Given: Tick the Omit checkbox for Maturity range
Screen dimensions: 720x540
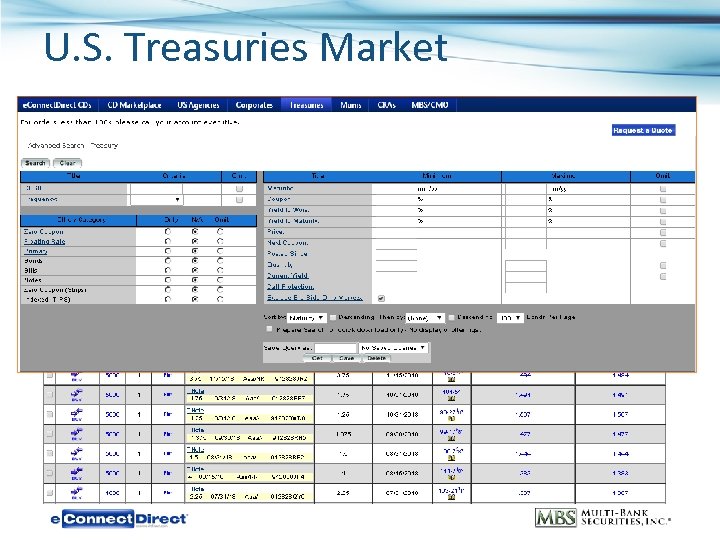Looking at the screenshot, I should (x=663, y=189).
